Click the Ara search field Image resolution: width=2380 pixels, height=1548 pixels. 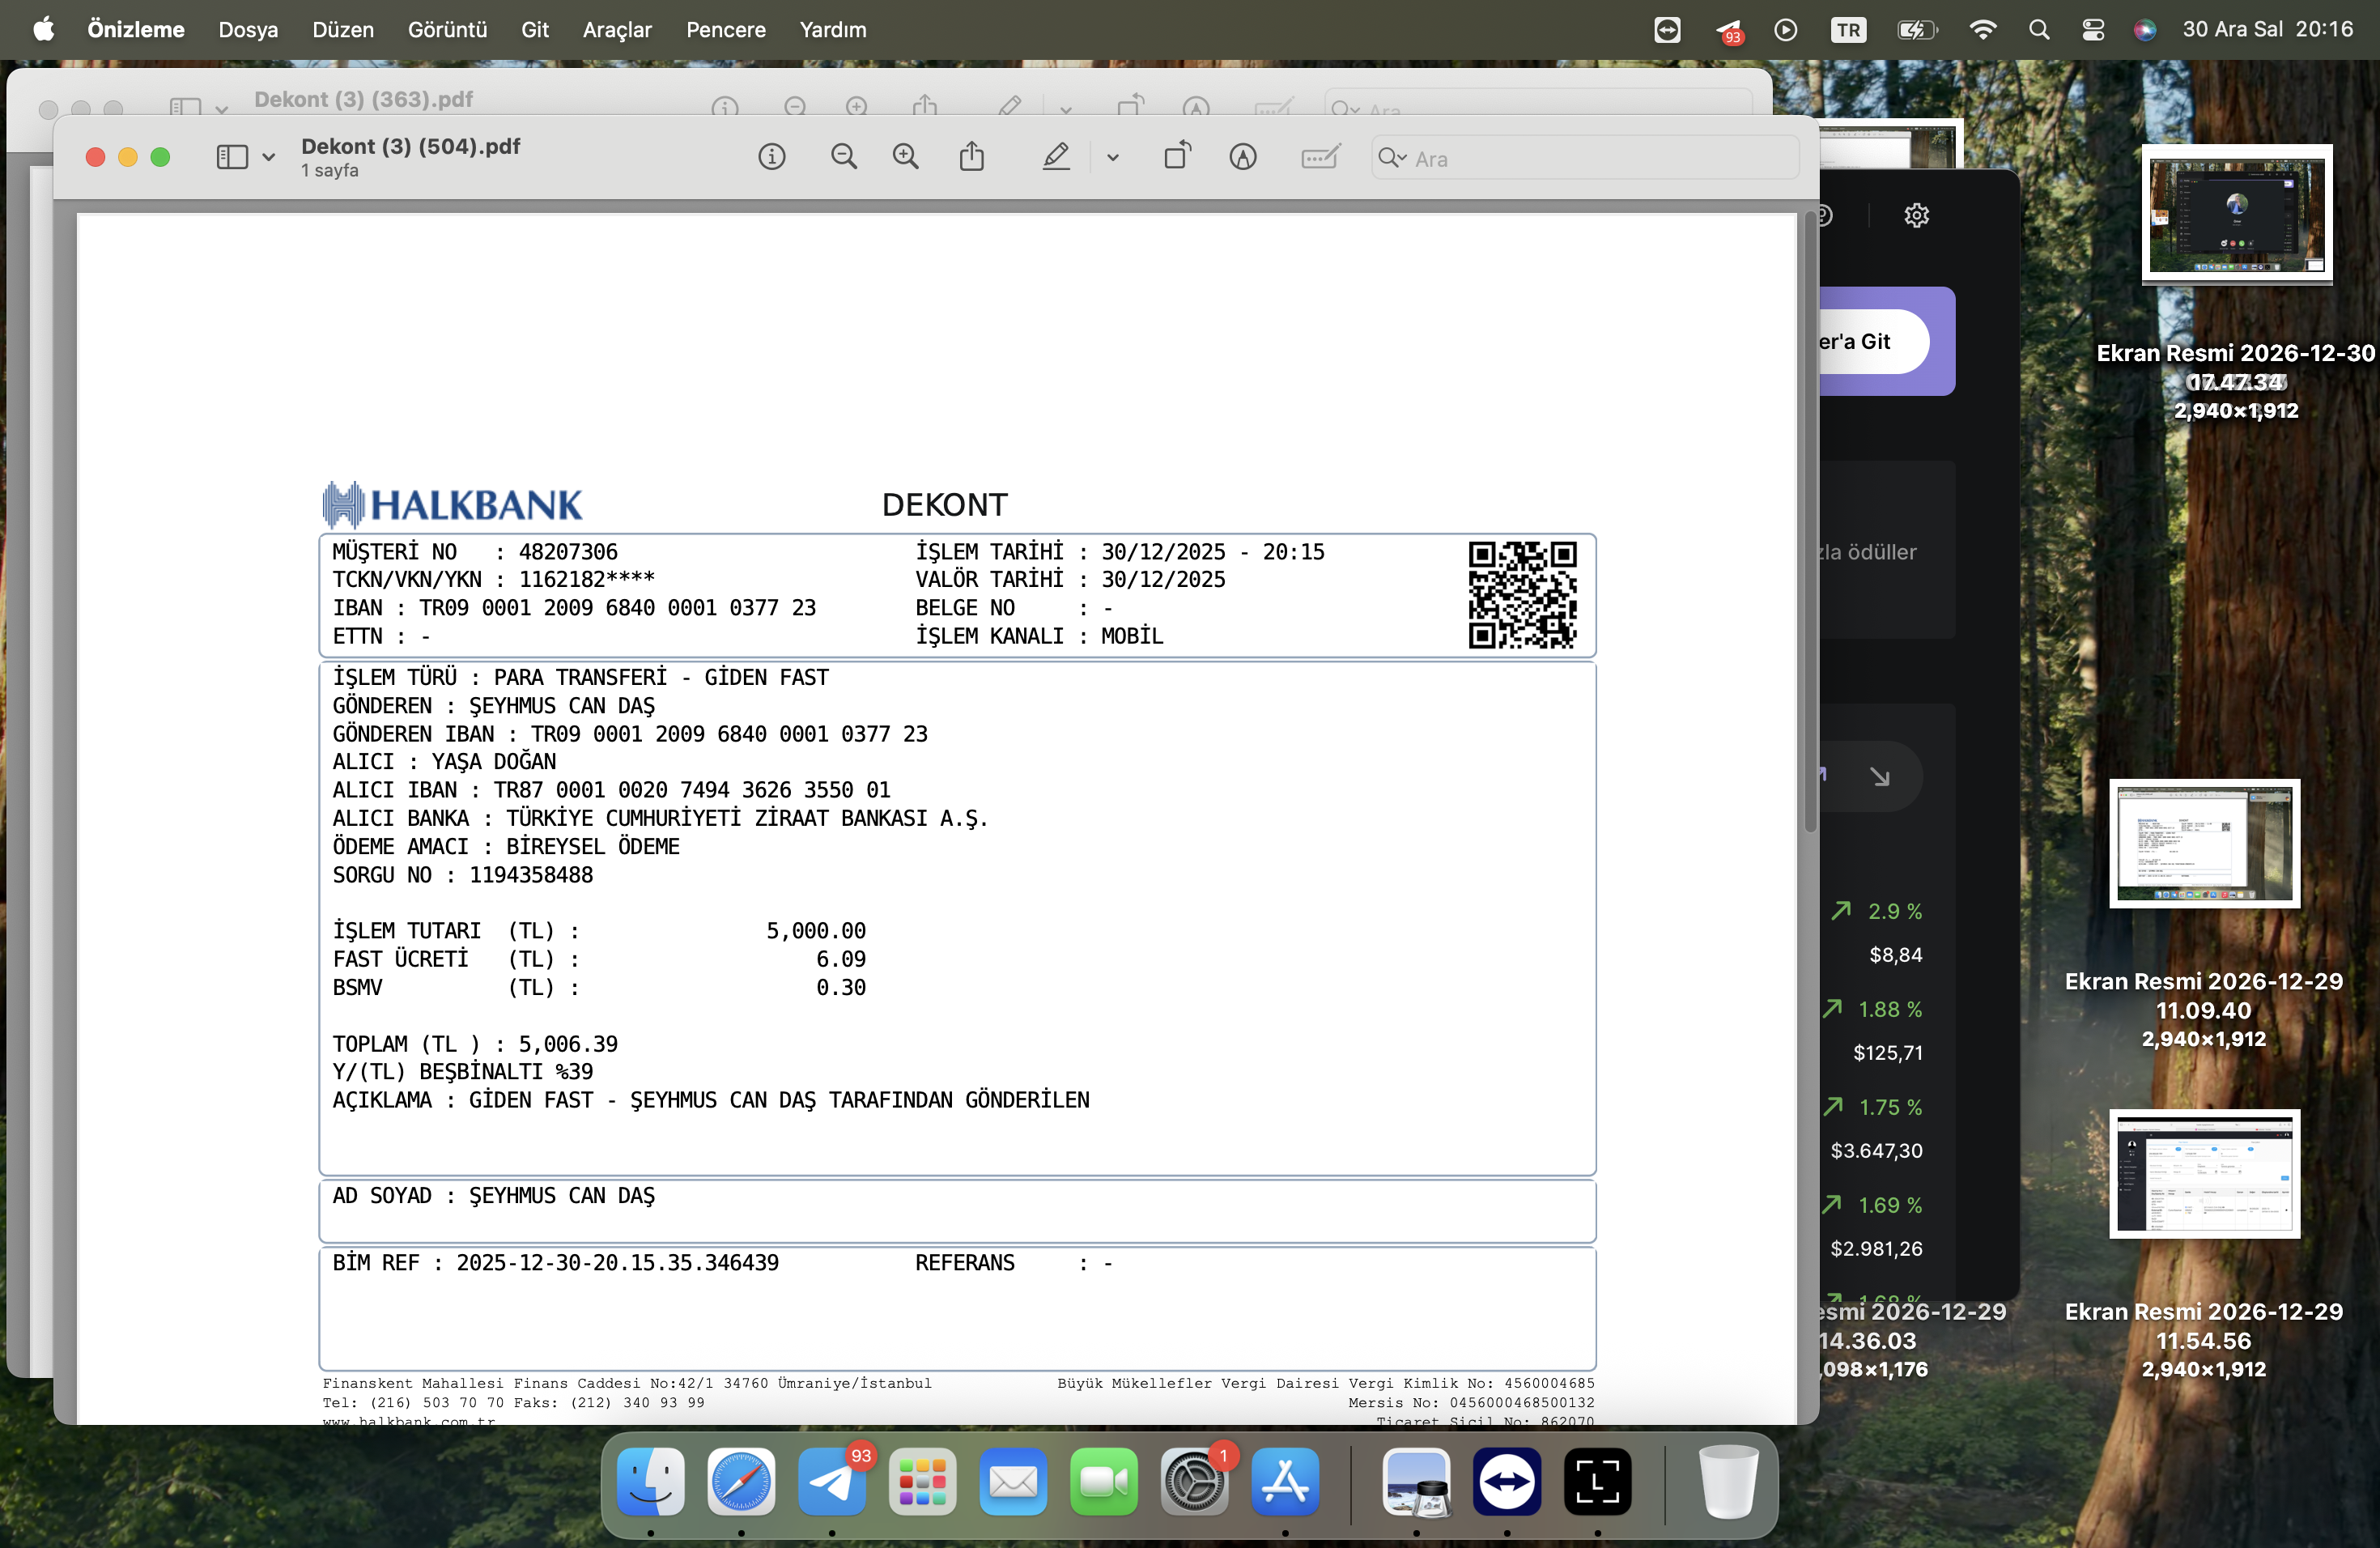click(1585, 158)
